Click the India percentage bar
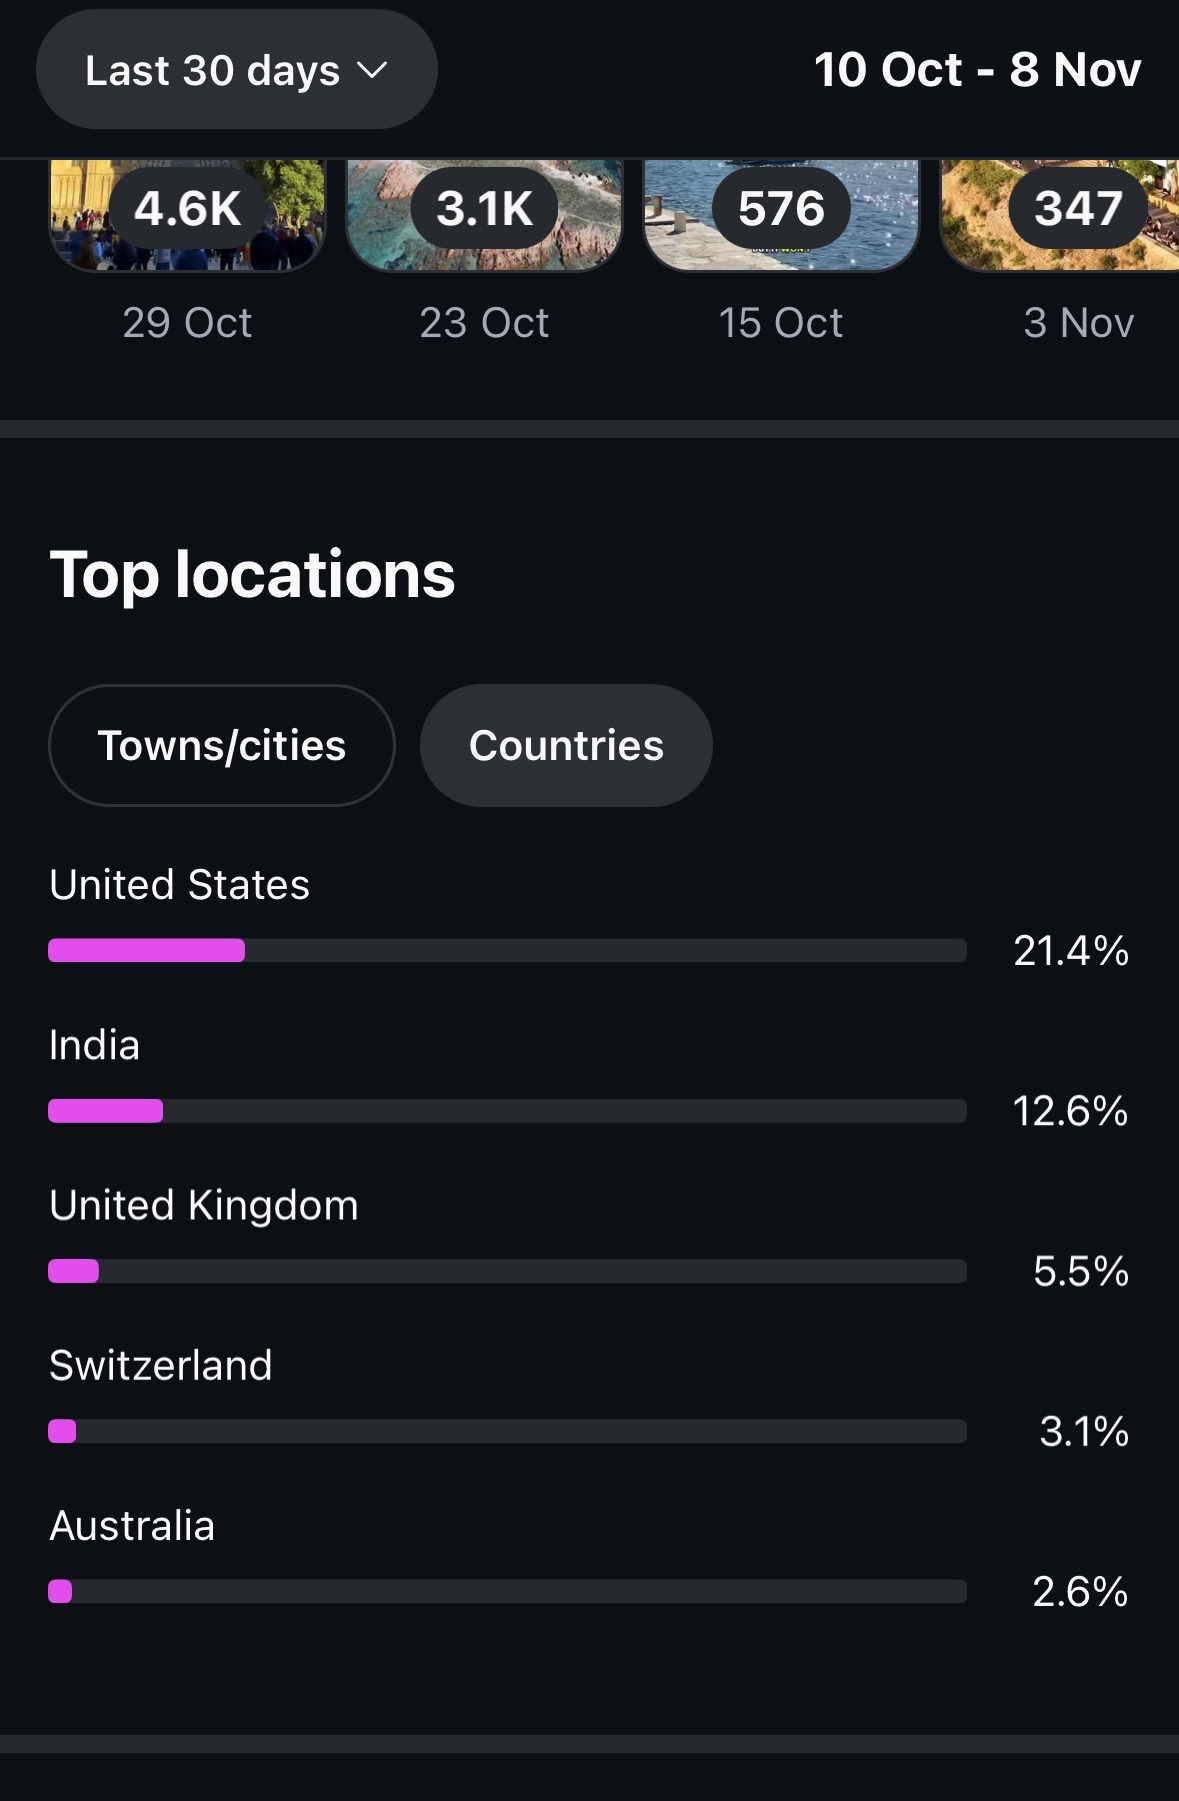The image size is (1179, 1801). pos(507,1111)
